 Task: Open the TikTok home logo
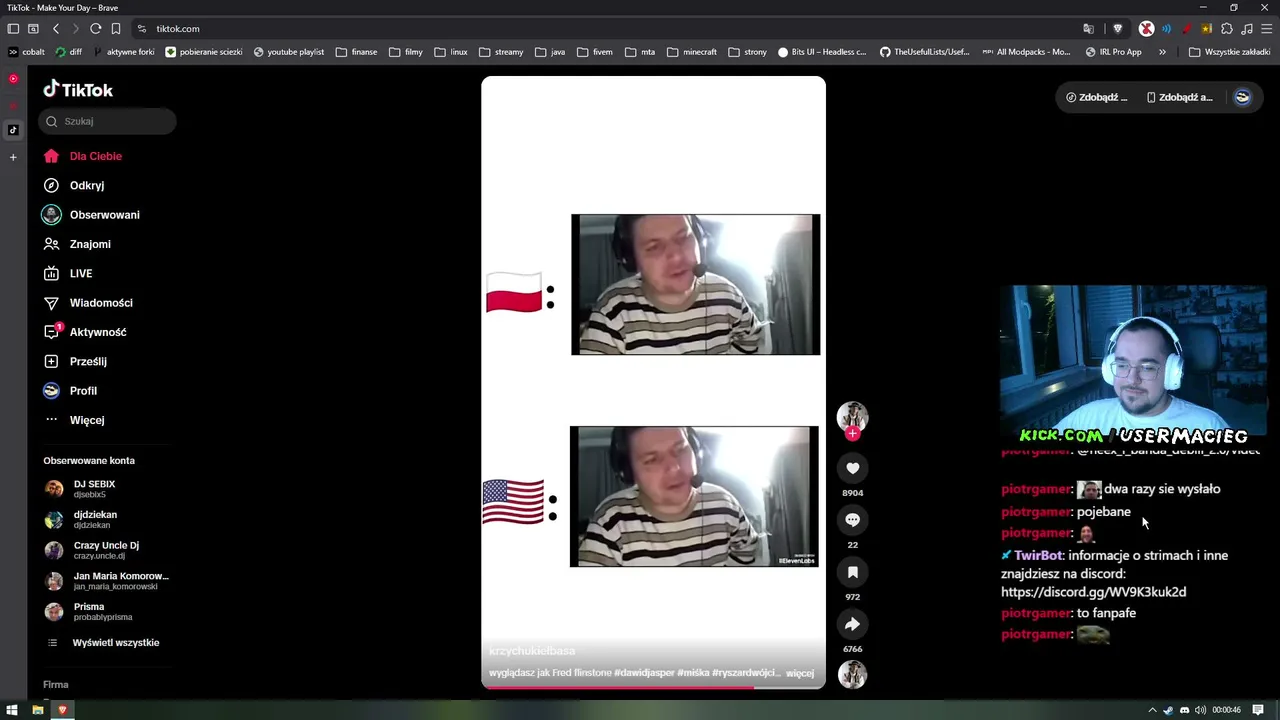point(78,90)
